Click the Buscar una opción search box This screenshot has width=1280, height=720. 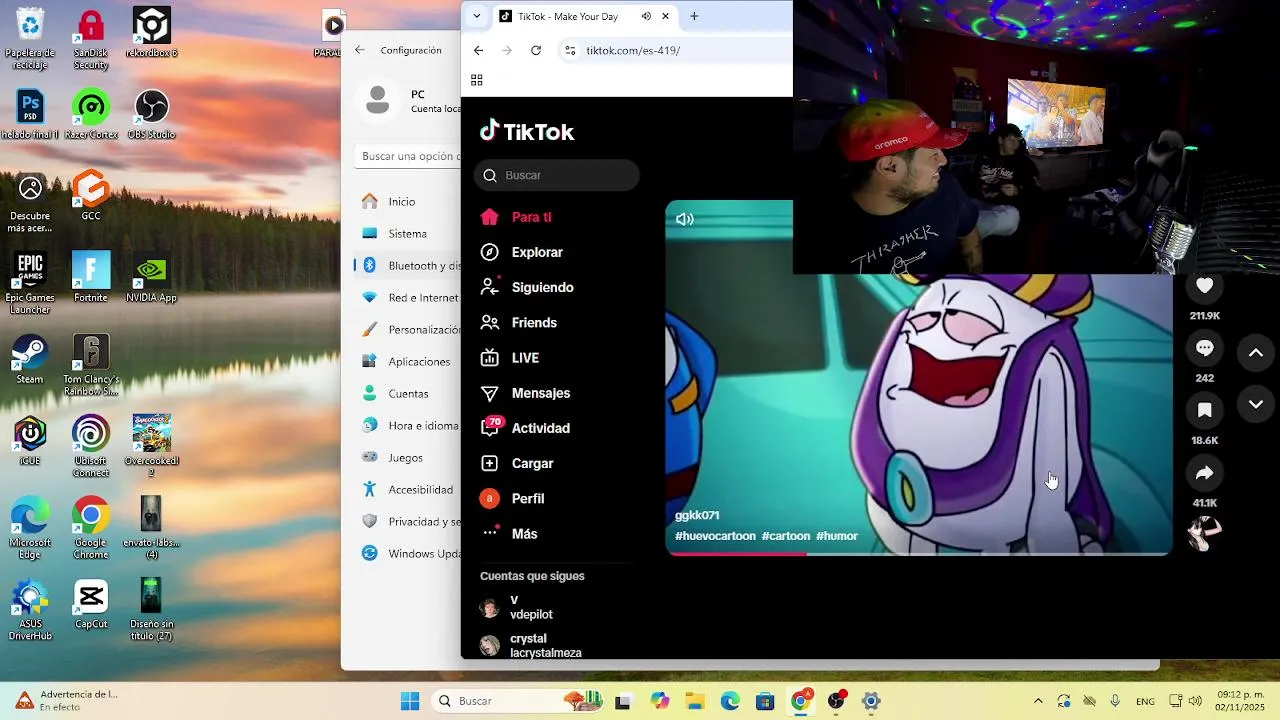(408, 156)
